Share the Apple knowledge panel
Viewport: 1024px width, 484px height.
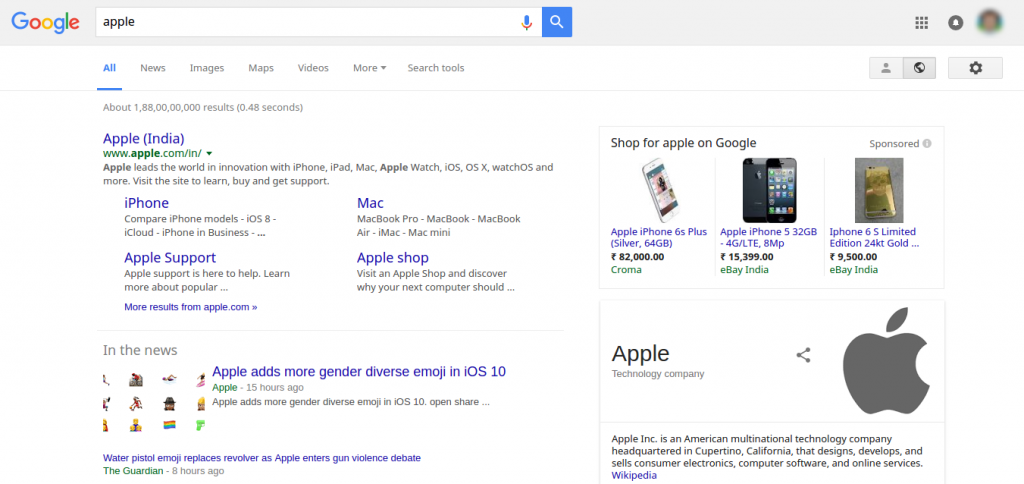tap(803, 355)
